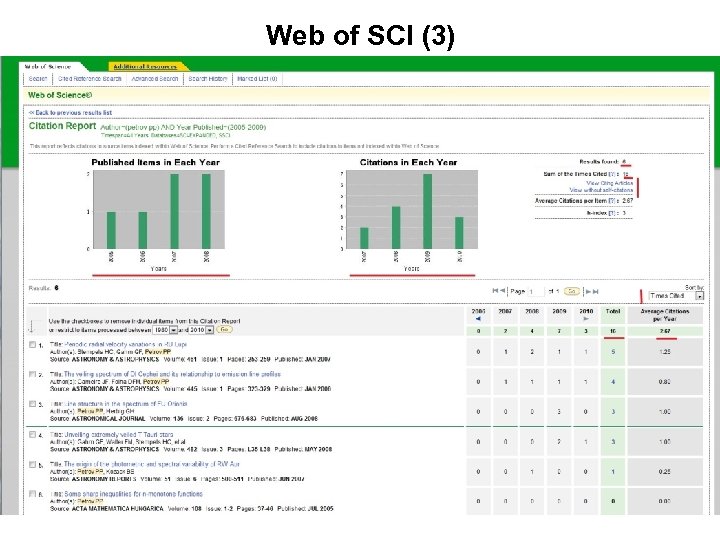Click View without self-citations link
This screenshot has height=540, width=720.
coord(601,190)
